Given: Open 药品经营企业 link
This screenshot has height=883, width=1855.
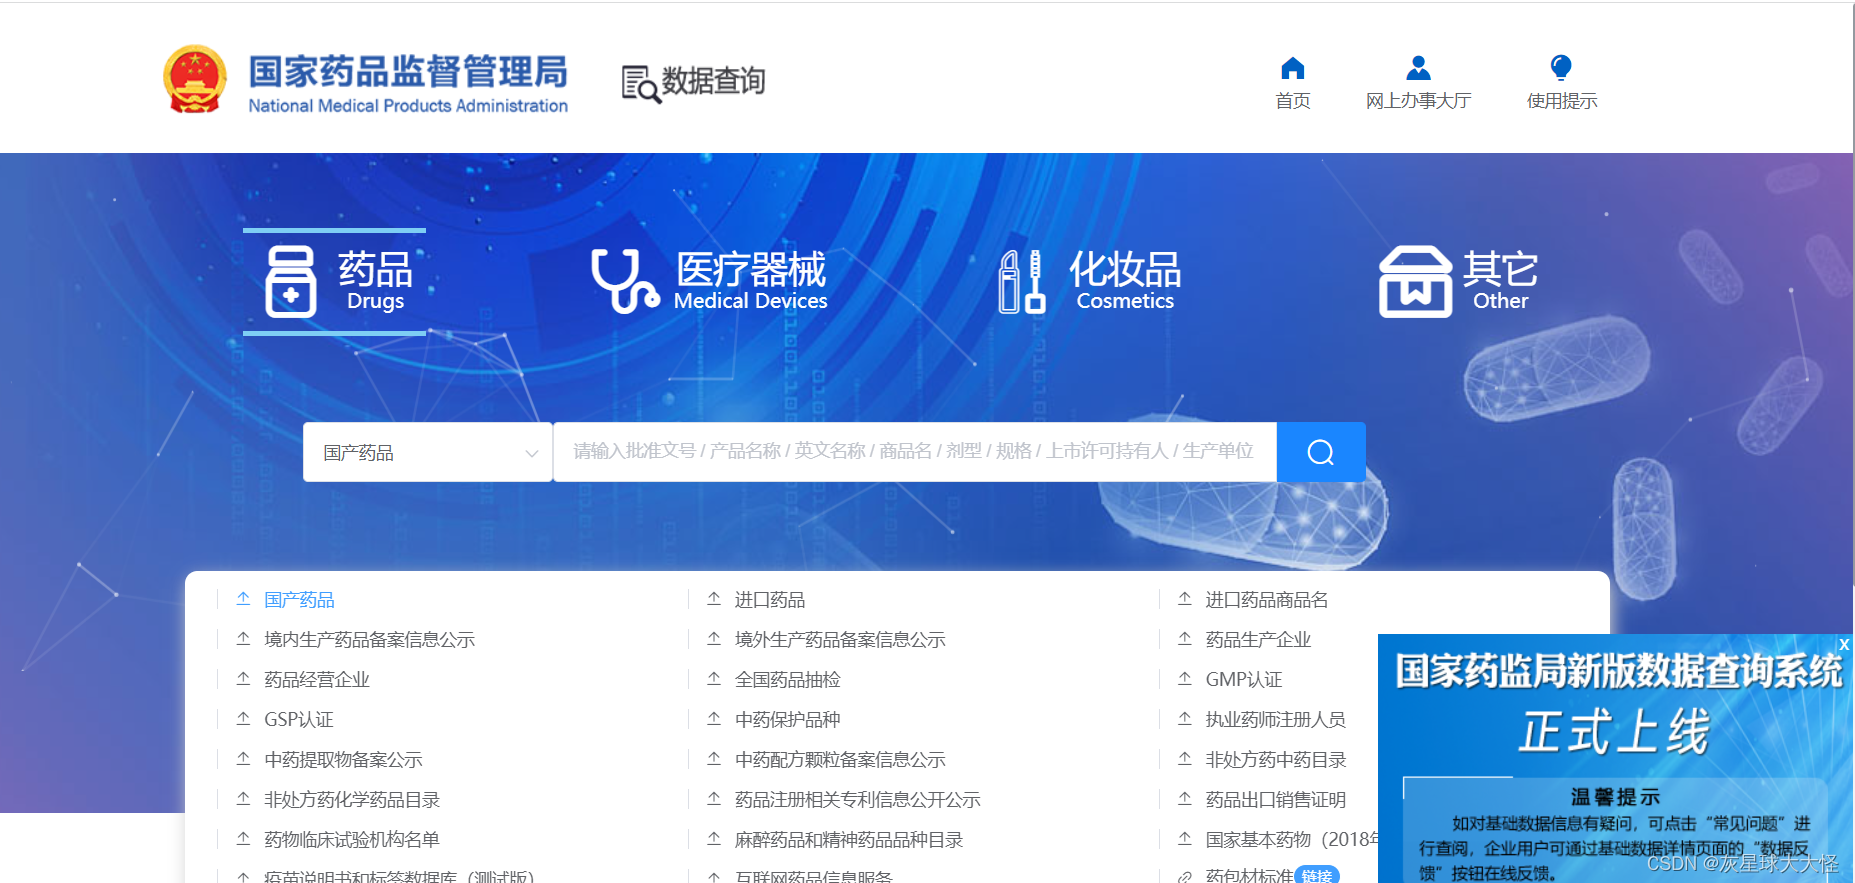Looking at the screenshot, I should click(317, 680).
